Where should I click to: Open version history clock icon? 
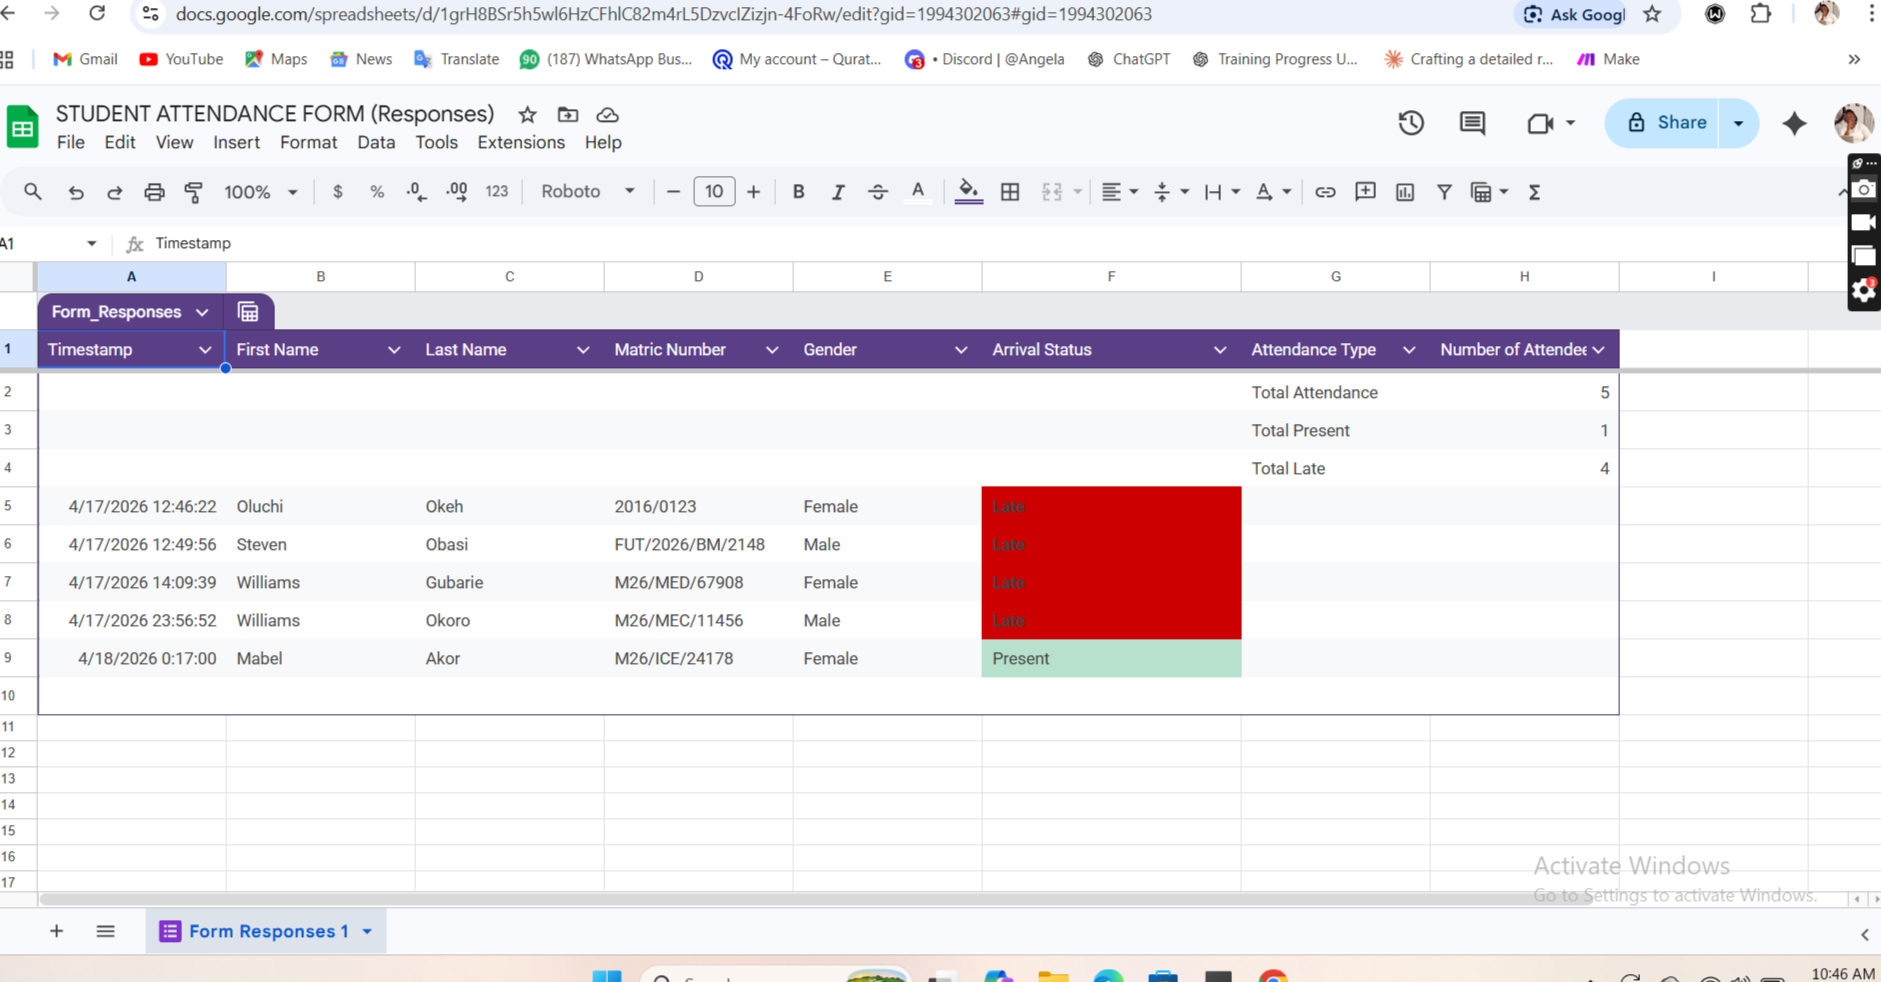[x=1411, y=123]
